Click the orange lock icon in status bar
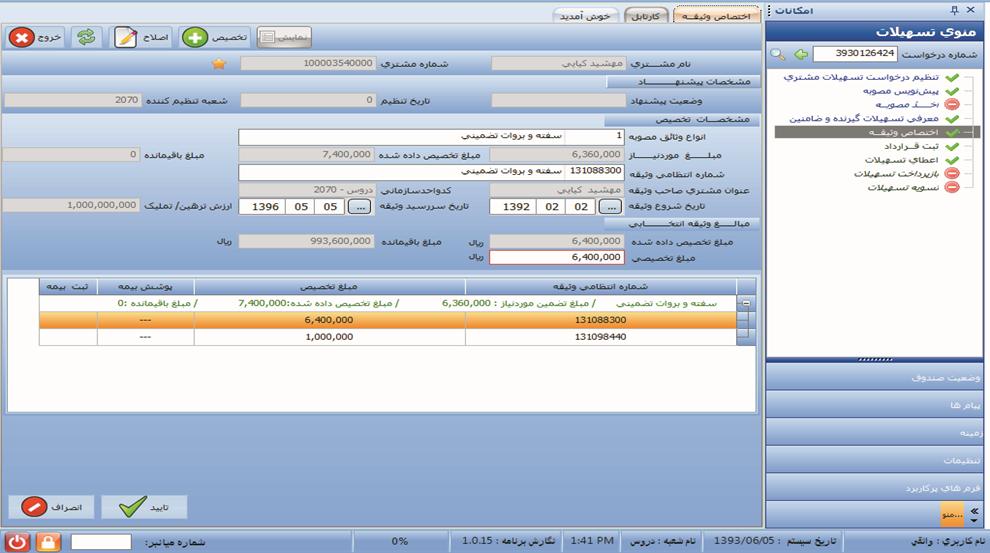This screenshot has height=553, width=990. tap(48, 541)
